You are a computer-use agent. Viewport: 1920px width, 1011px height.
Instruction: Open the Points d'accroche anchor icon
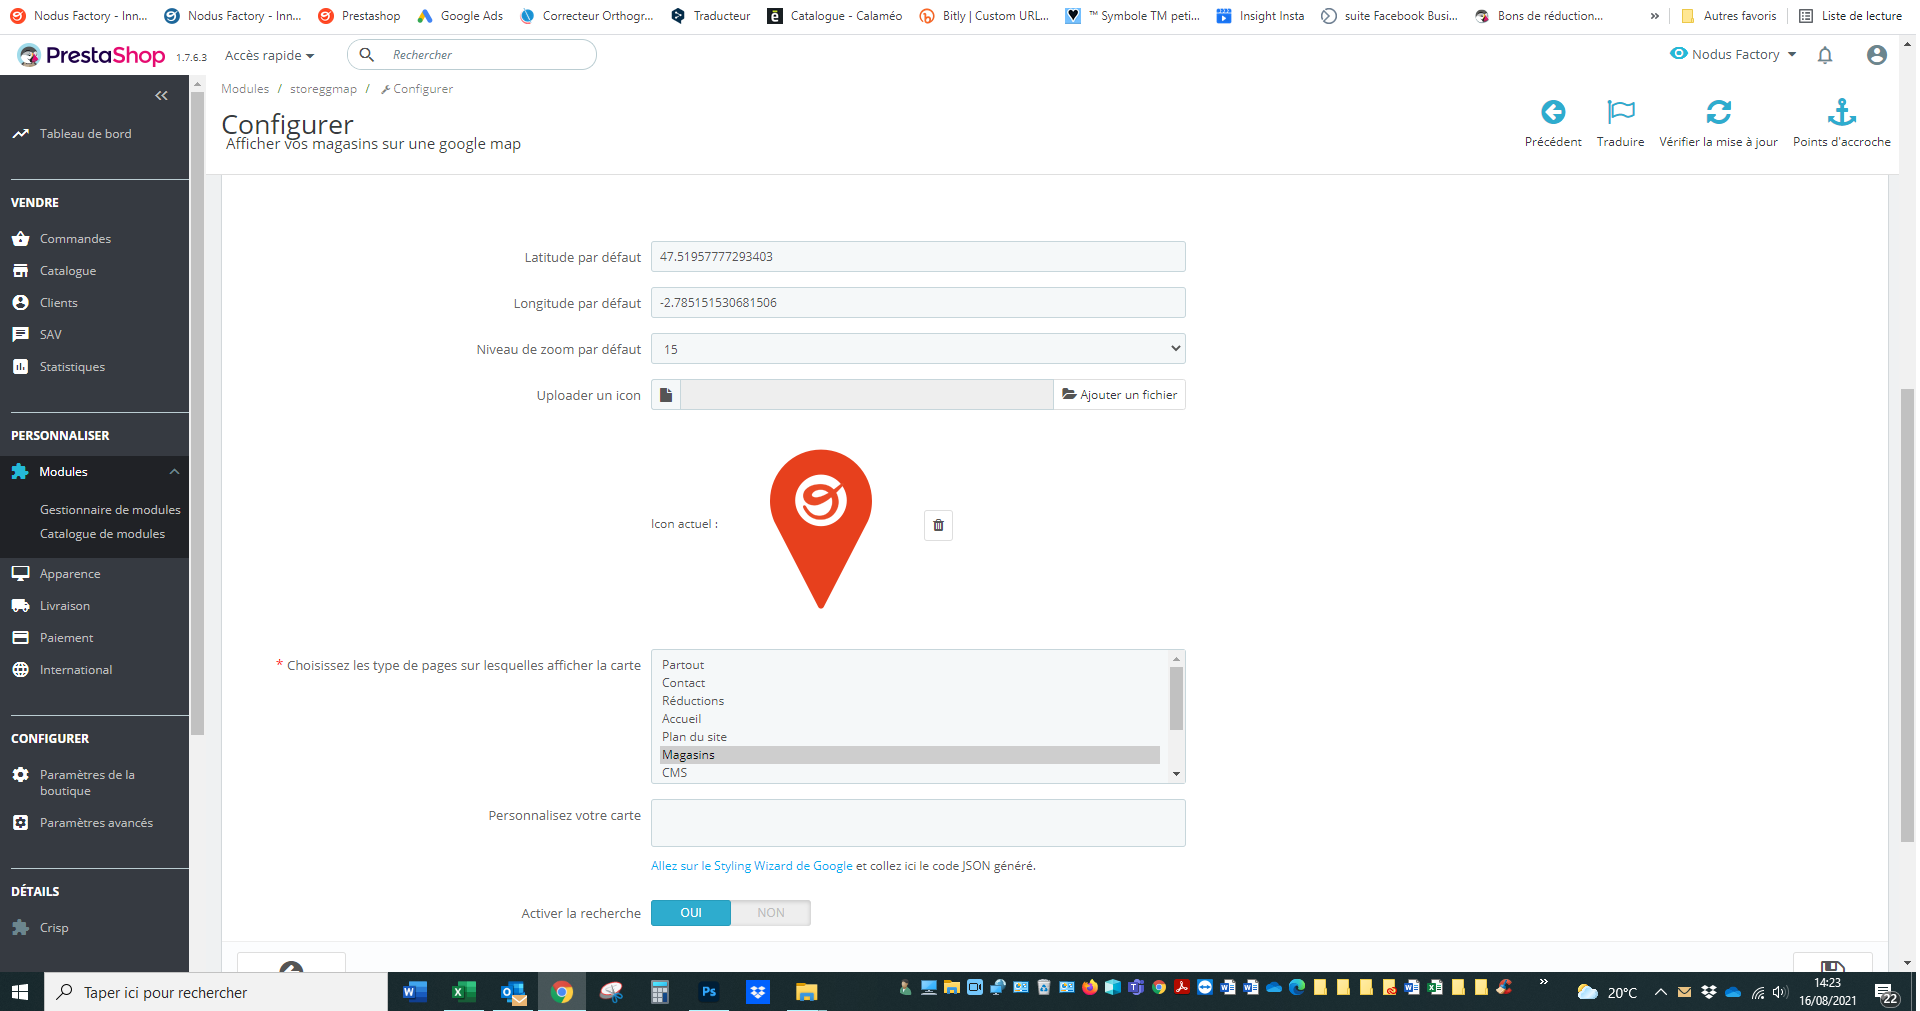click(1841, 112)
